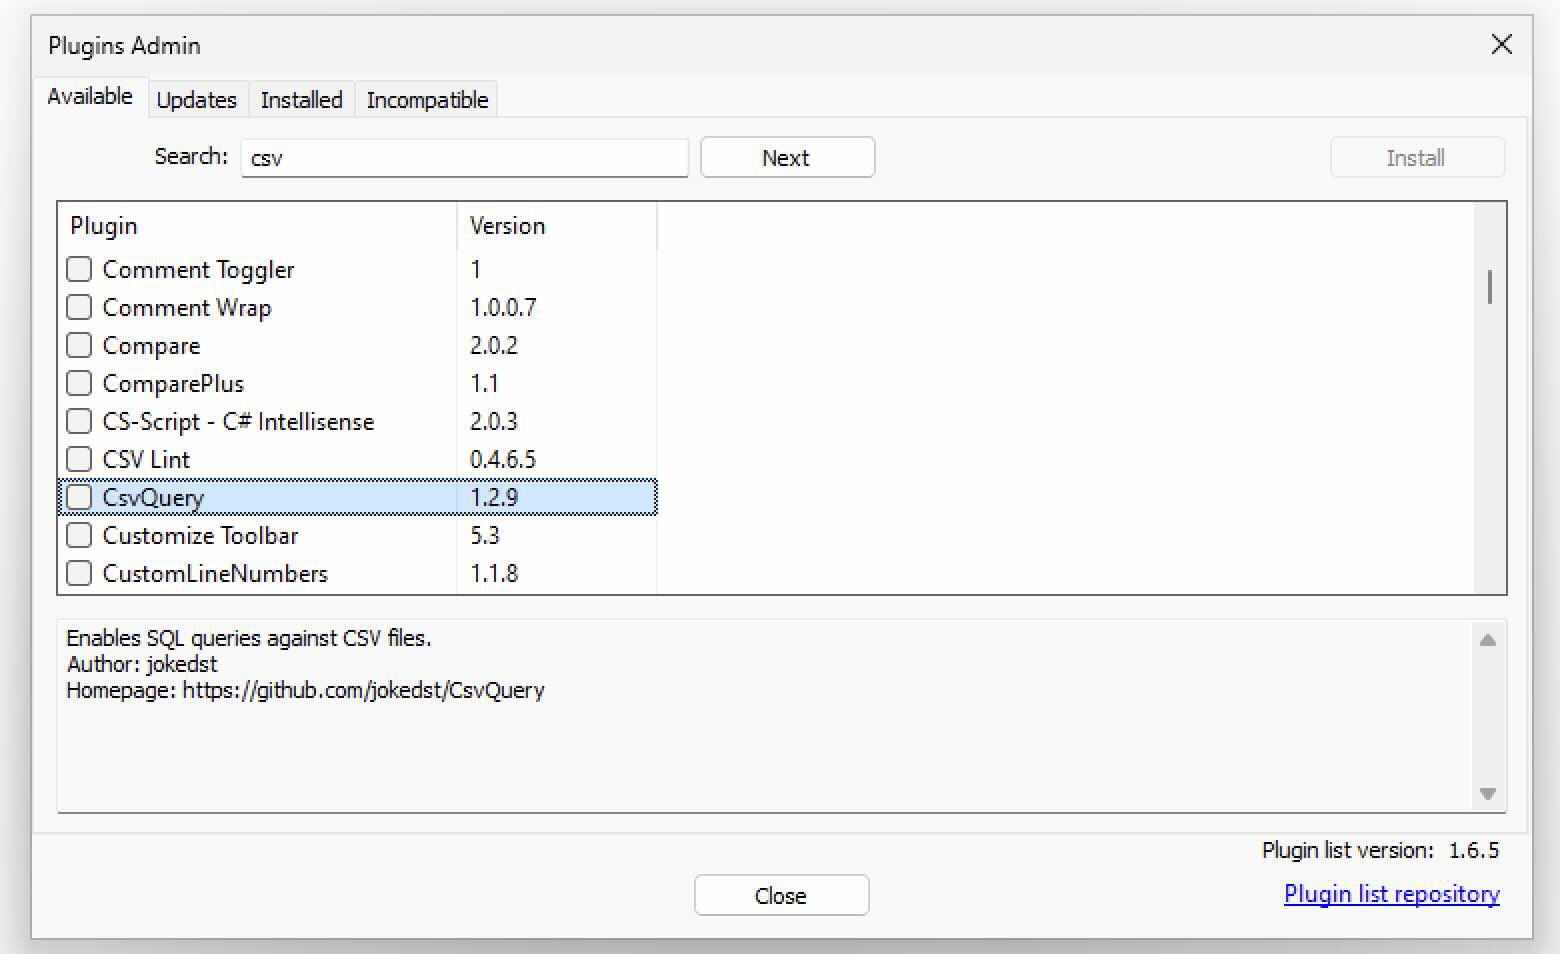This screenshot has width=1560, height=954.
Task: Tick the Compare plugin checkbox
Action: pos(79,345)
